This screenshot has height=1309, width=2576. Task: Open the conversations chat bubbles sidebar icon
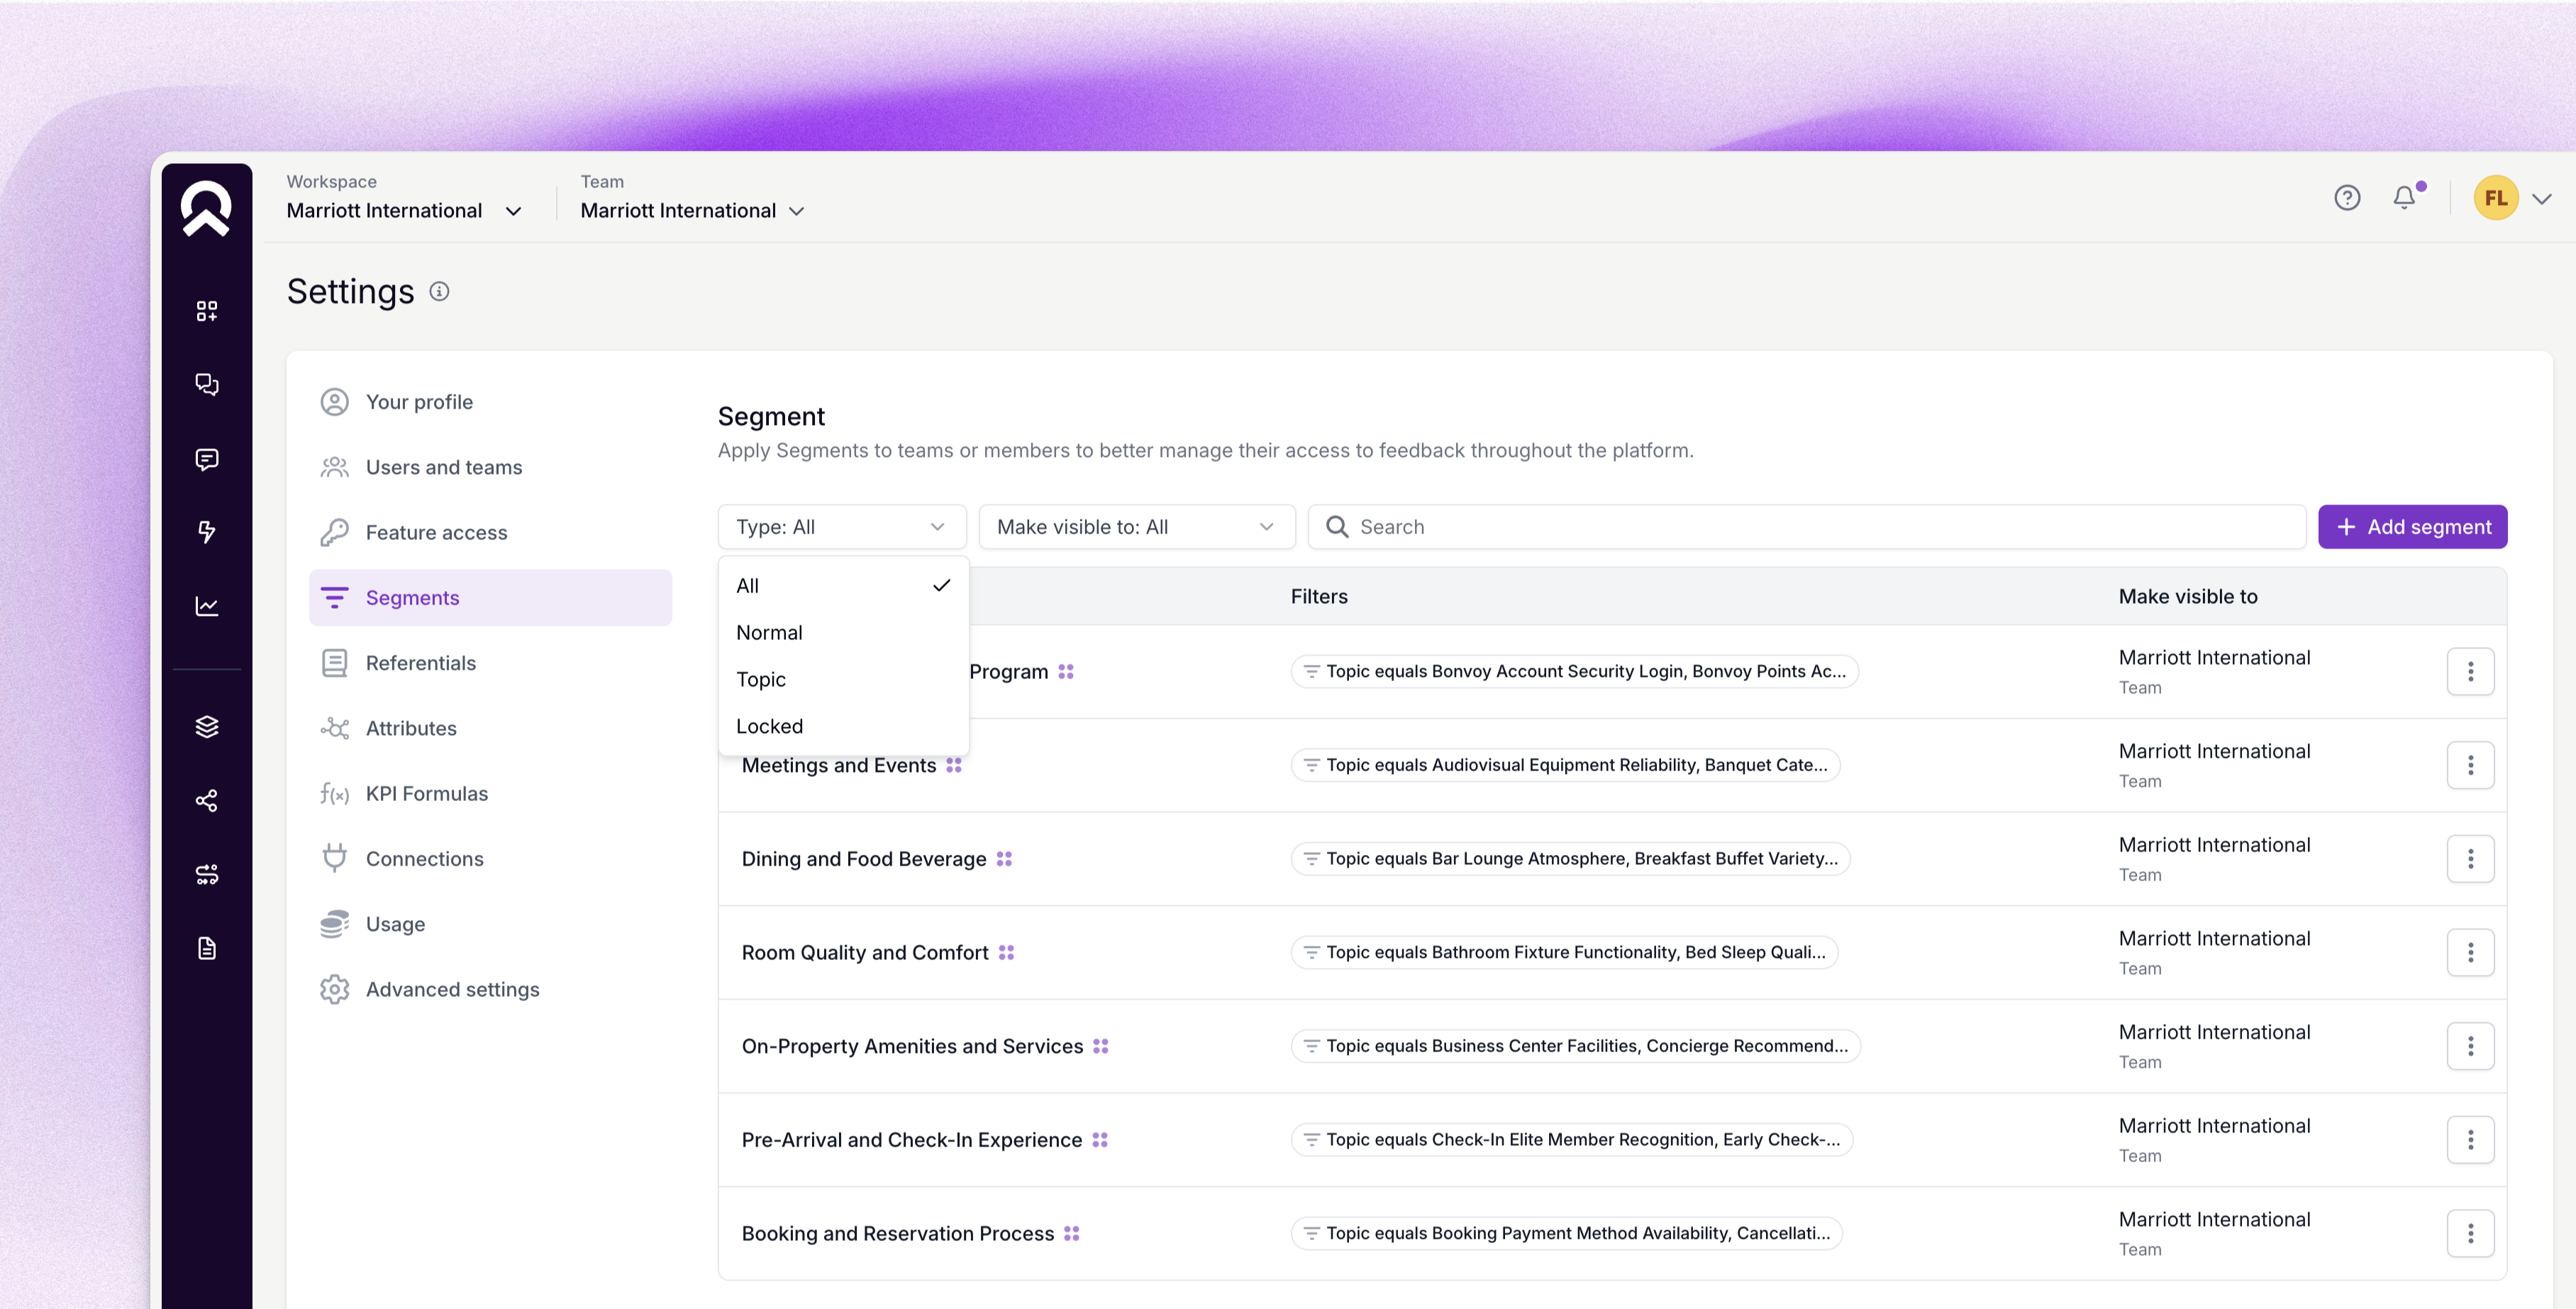click(206, 385)
